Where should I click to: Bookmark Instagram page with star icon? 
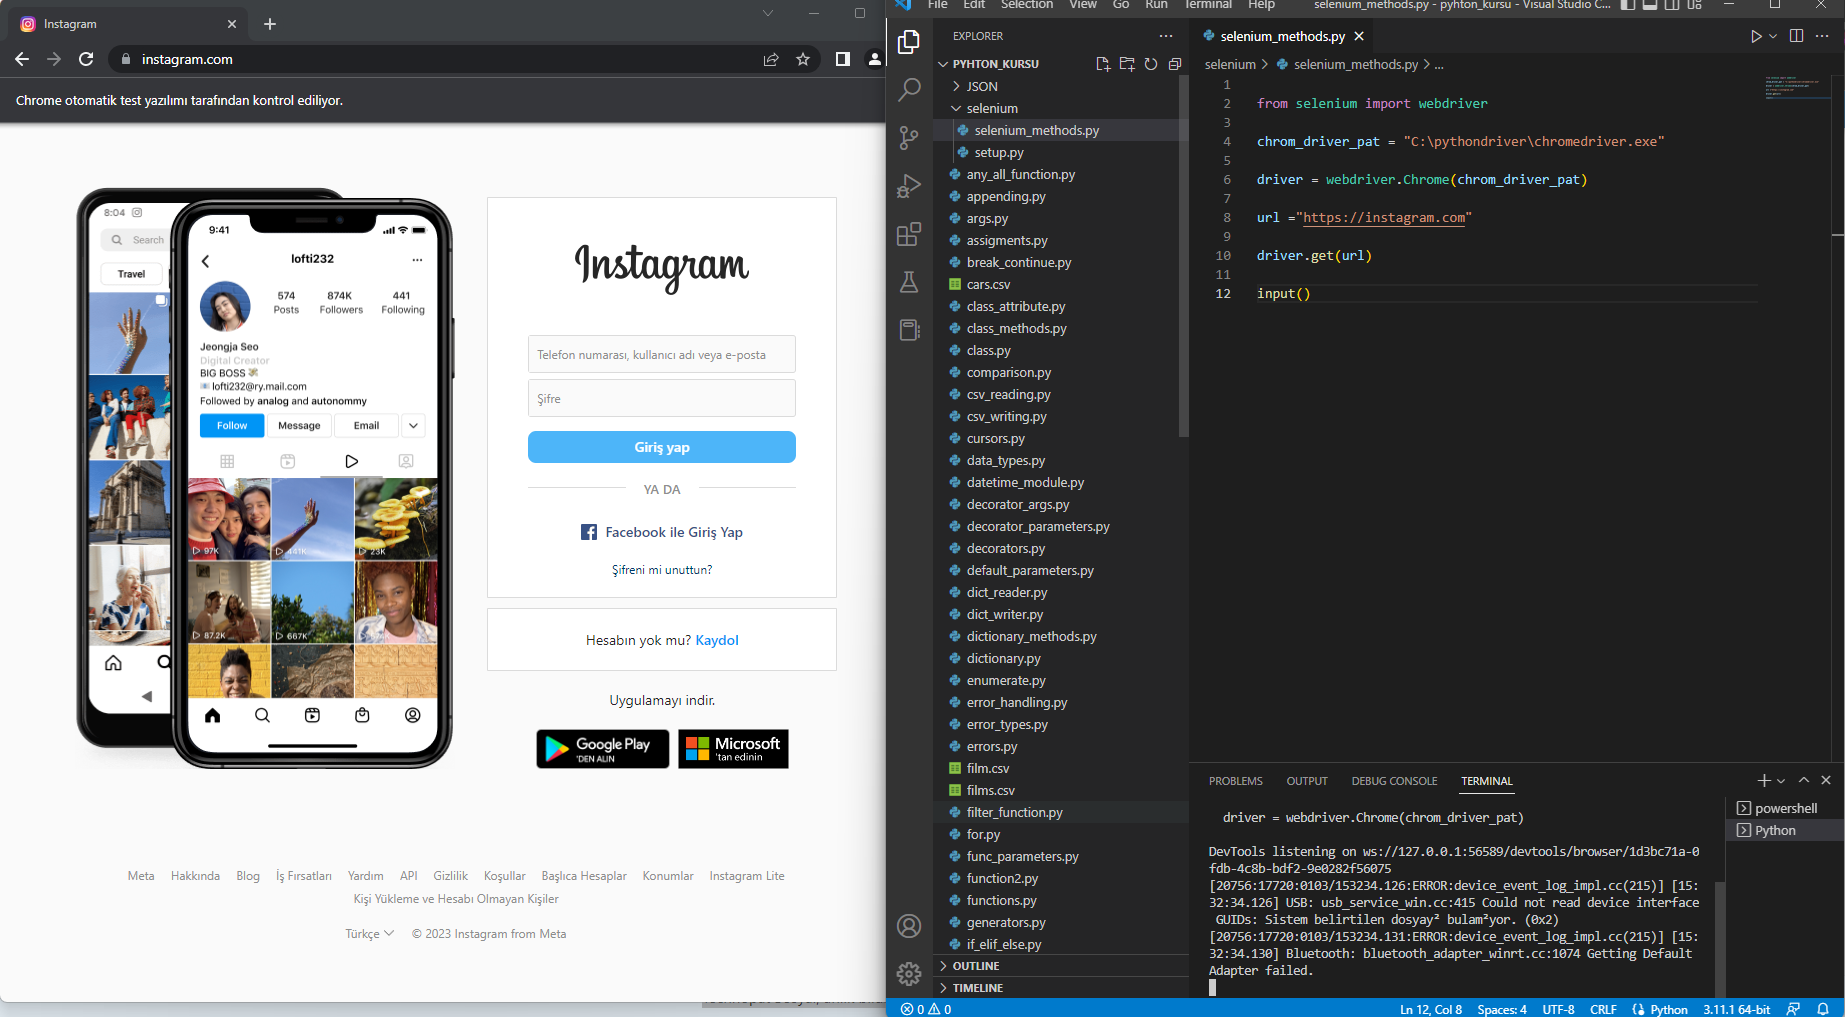pyautogui.click(x=803, y=59)
